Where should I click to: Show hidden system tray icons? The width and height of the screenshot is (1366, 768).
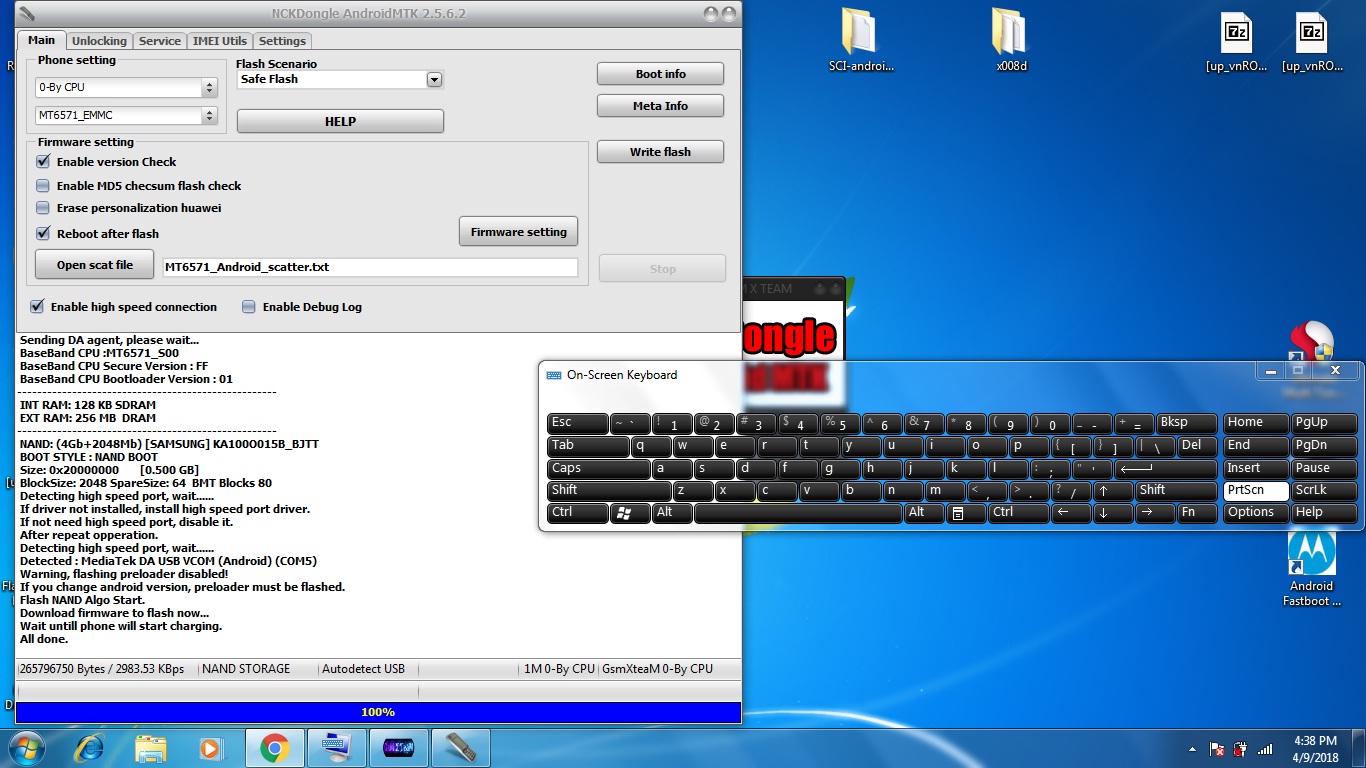coord(1192,749)
